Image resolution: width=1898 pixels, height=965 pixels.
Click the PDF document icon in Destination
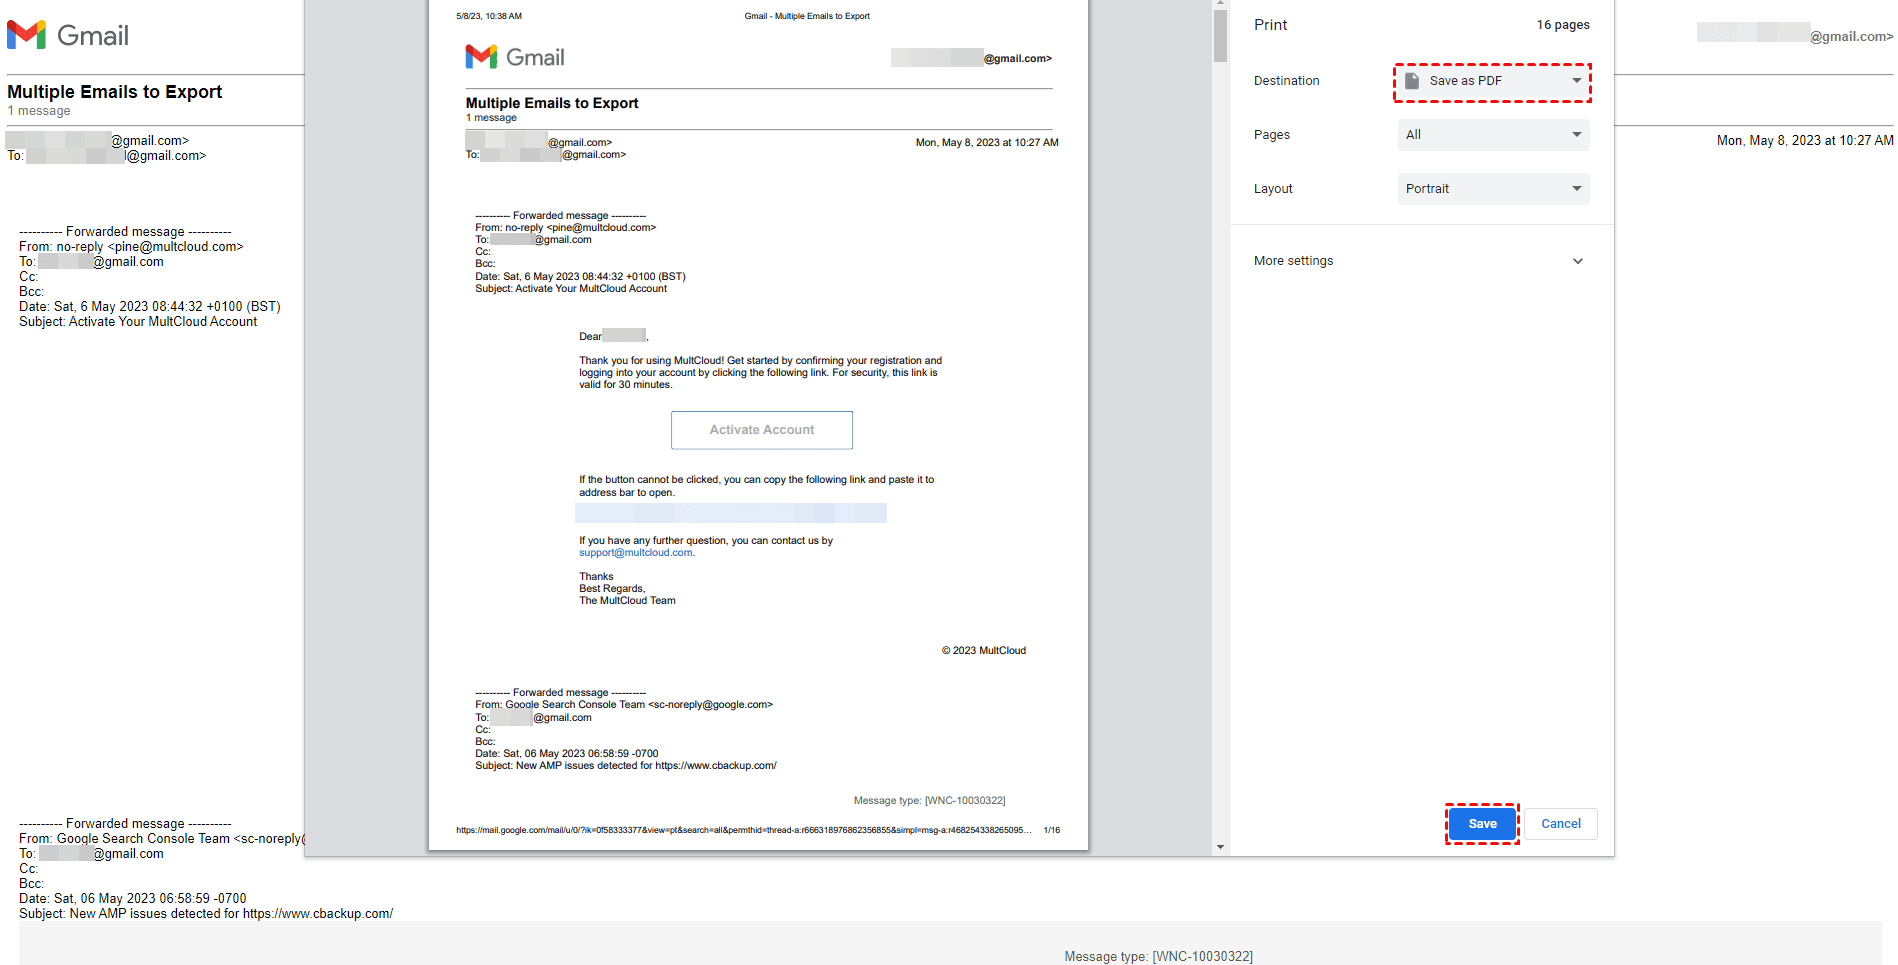(x=1412, y=81)
